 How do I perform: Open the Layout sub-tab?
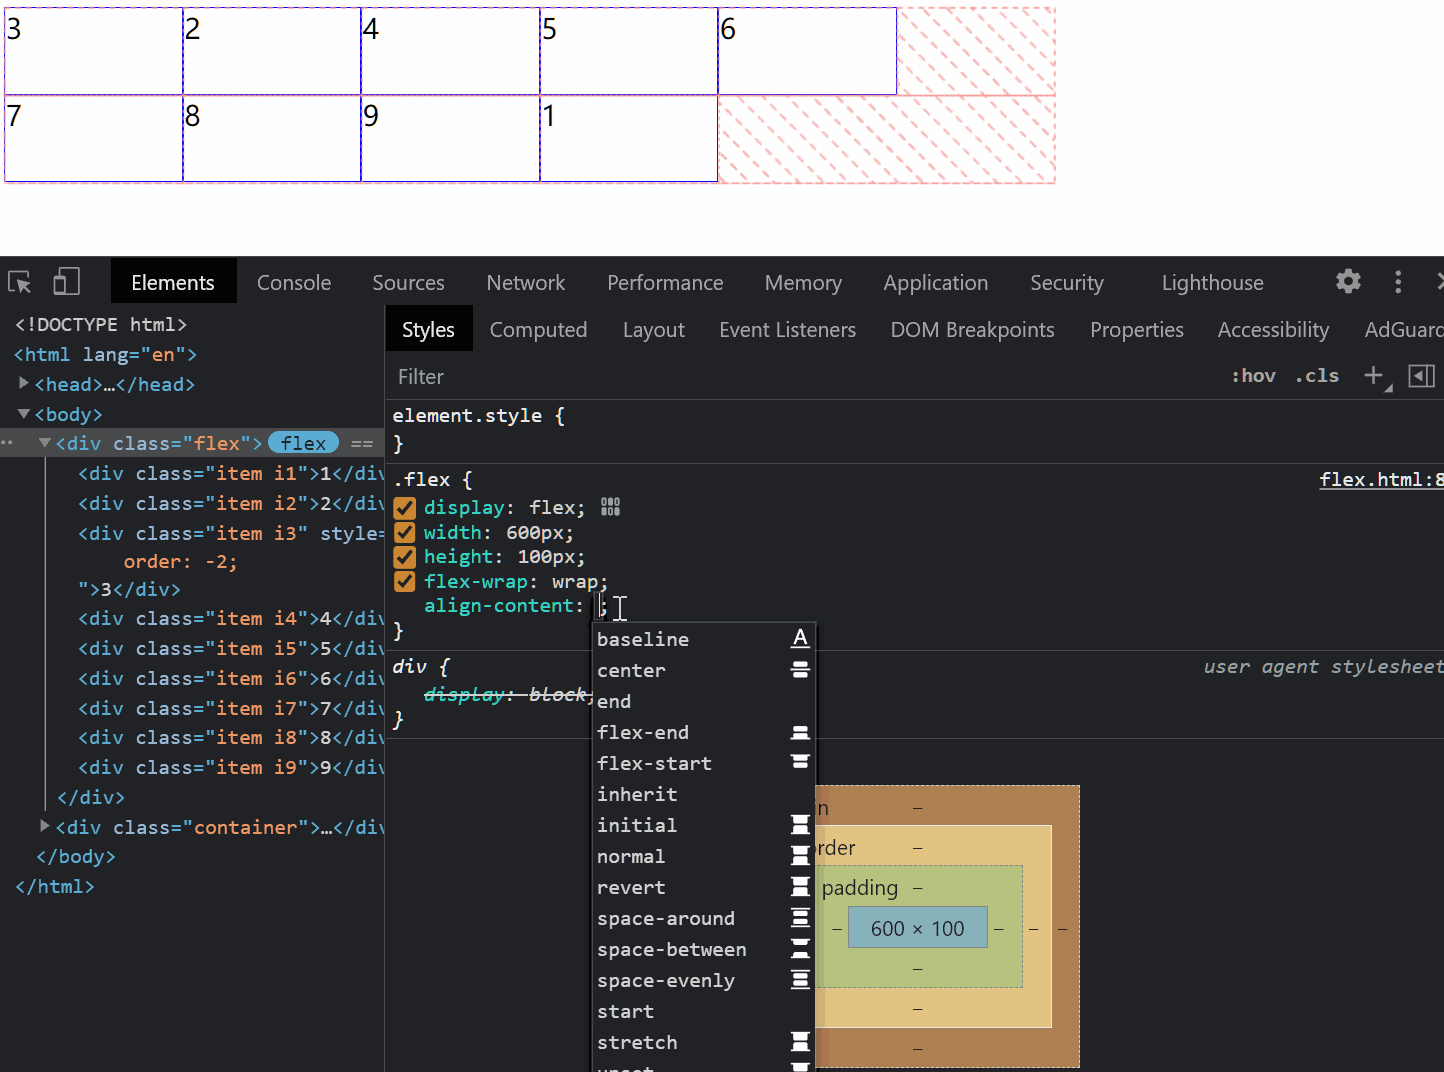pos(654,330)
